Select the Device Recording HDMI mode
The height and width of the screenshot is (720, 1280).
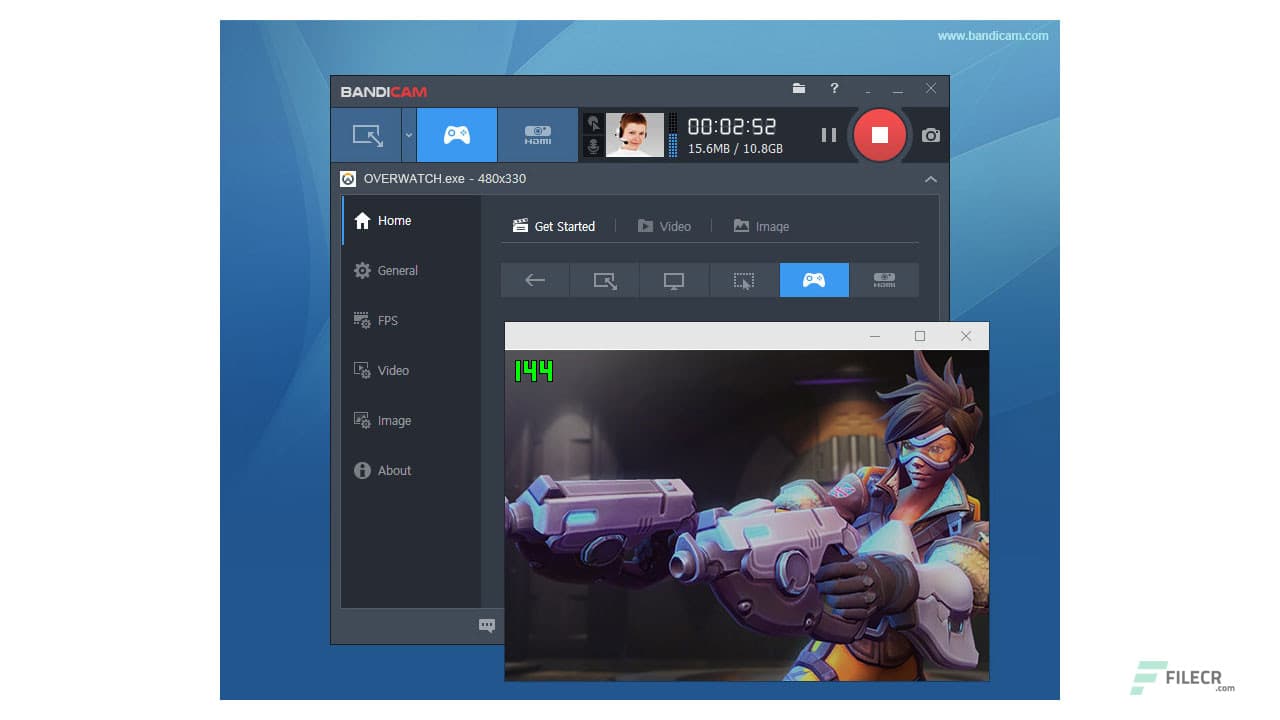click(537, 135)
